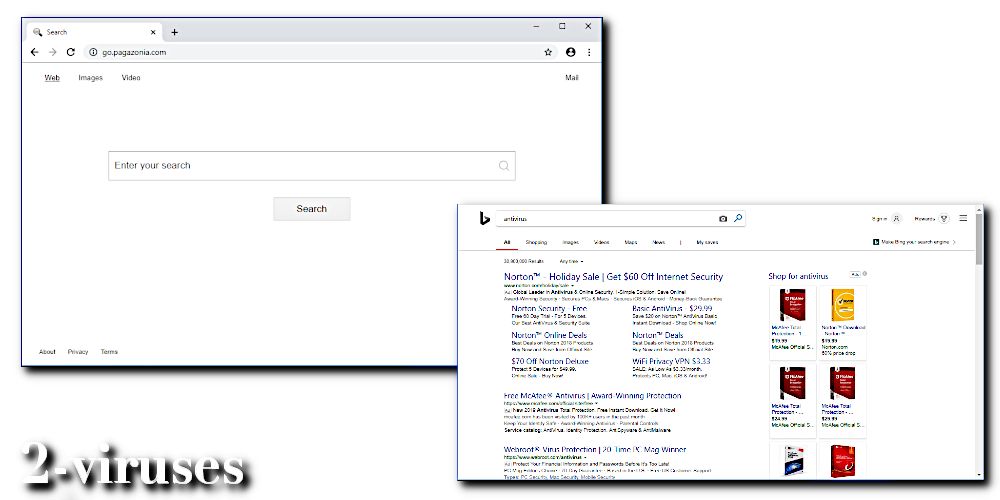Click the Search button on pagazonia
This screenshot has height=500, width=1000.
tap(311, 209)
